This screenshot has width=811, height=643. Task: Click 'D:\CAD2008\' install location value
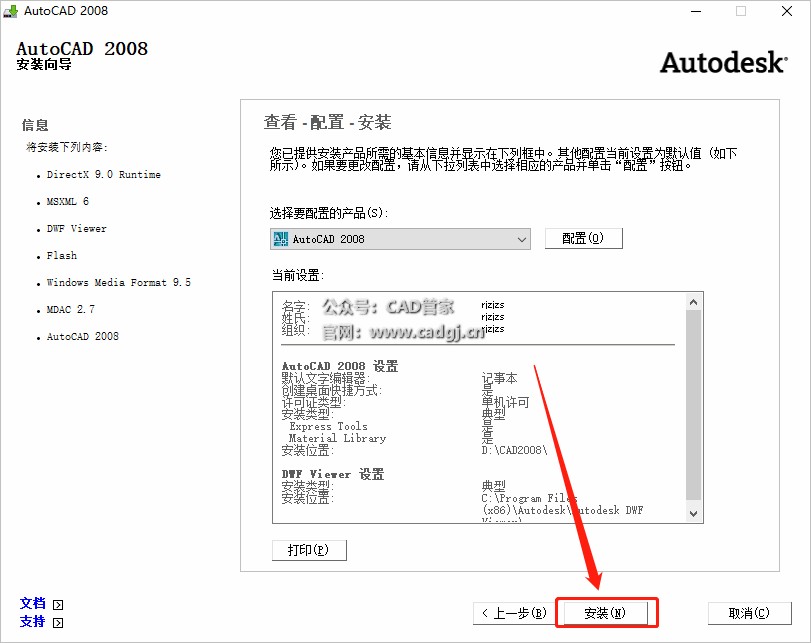click(x=514, y=450)
